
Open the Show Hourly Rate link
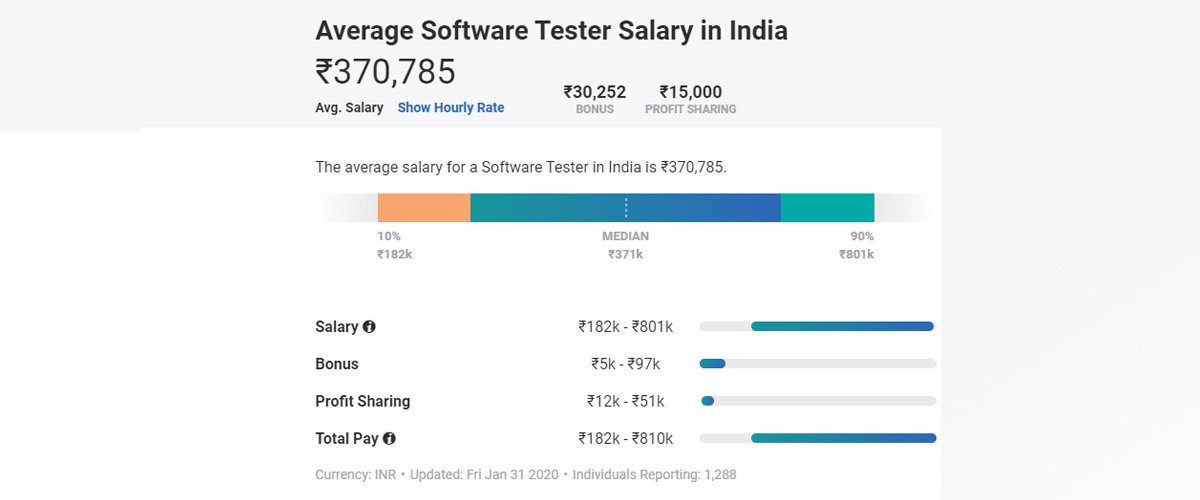coord(451,108)
